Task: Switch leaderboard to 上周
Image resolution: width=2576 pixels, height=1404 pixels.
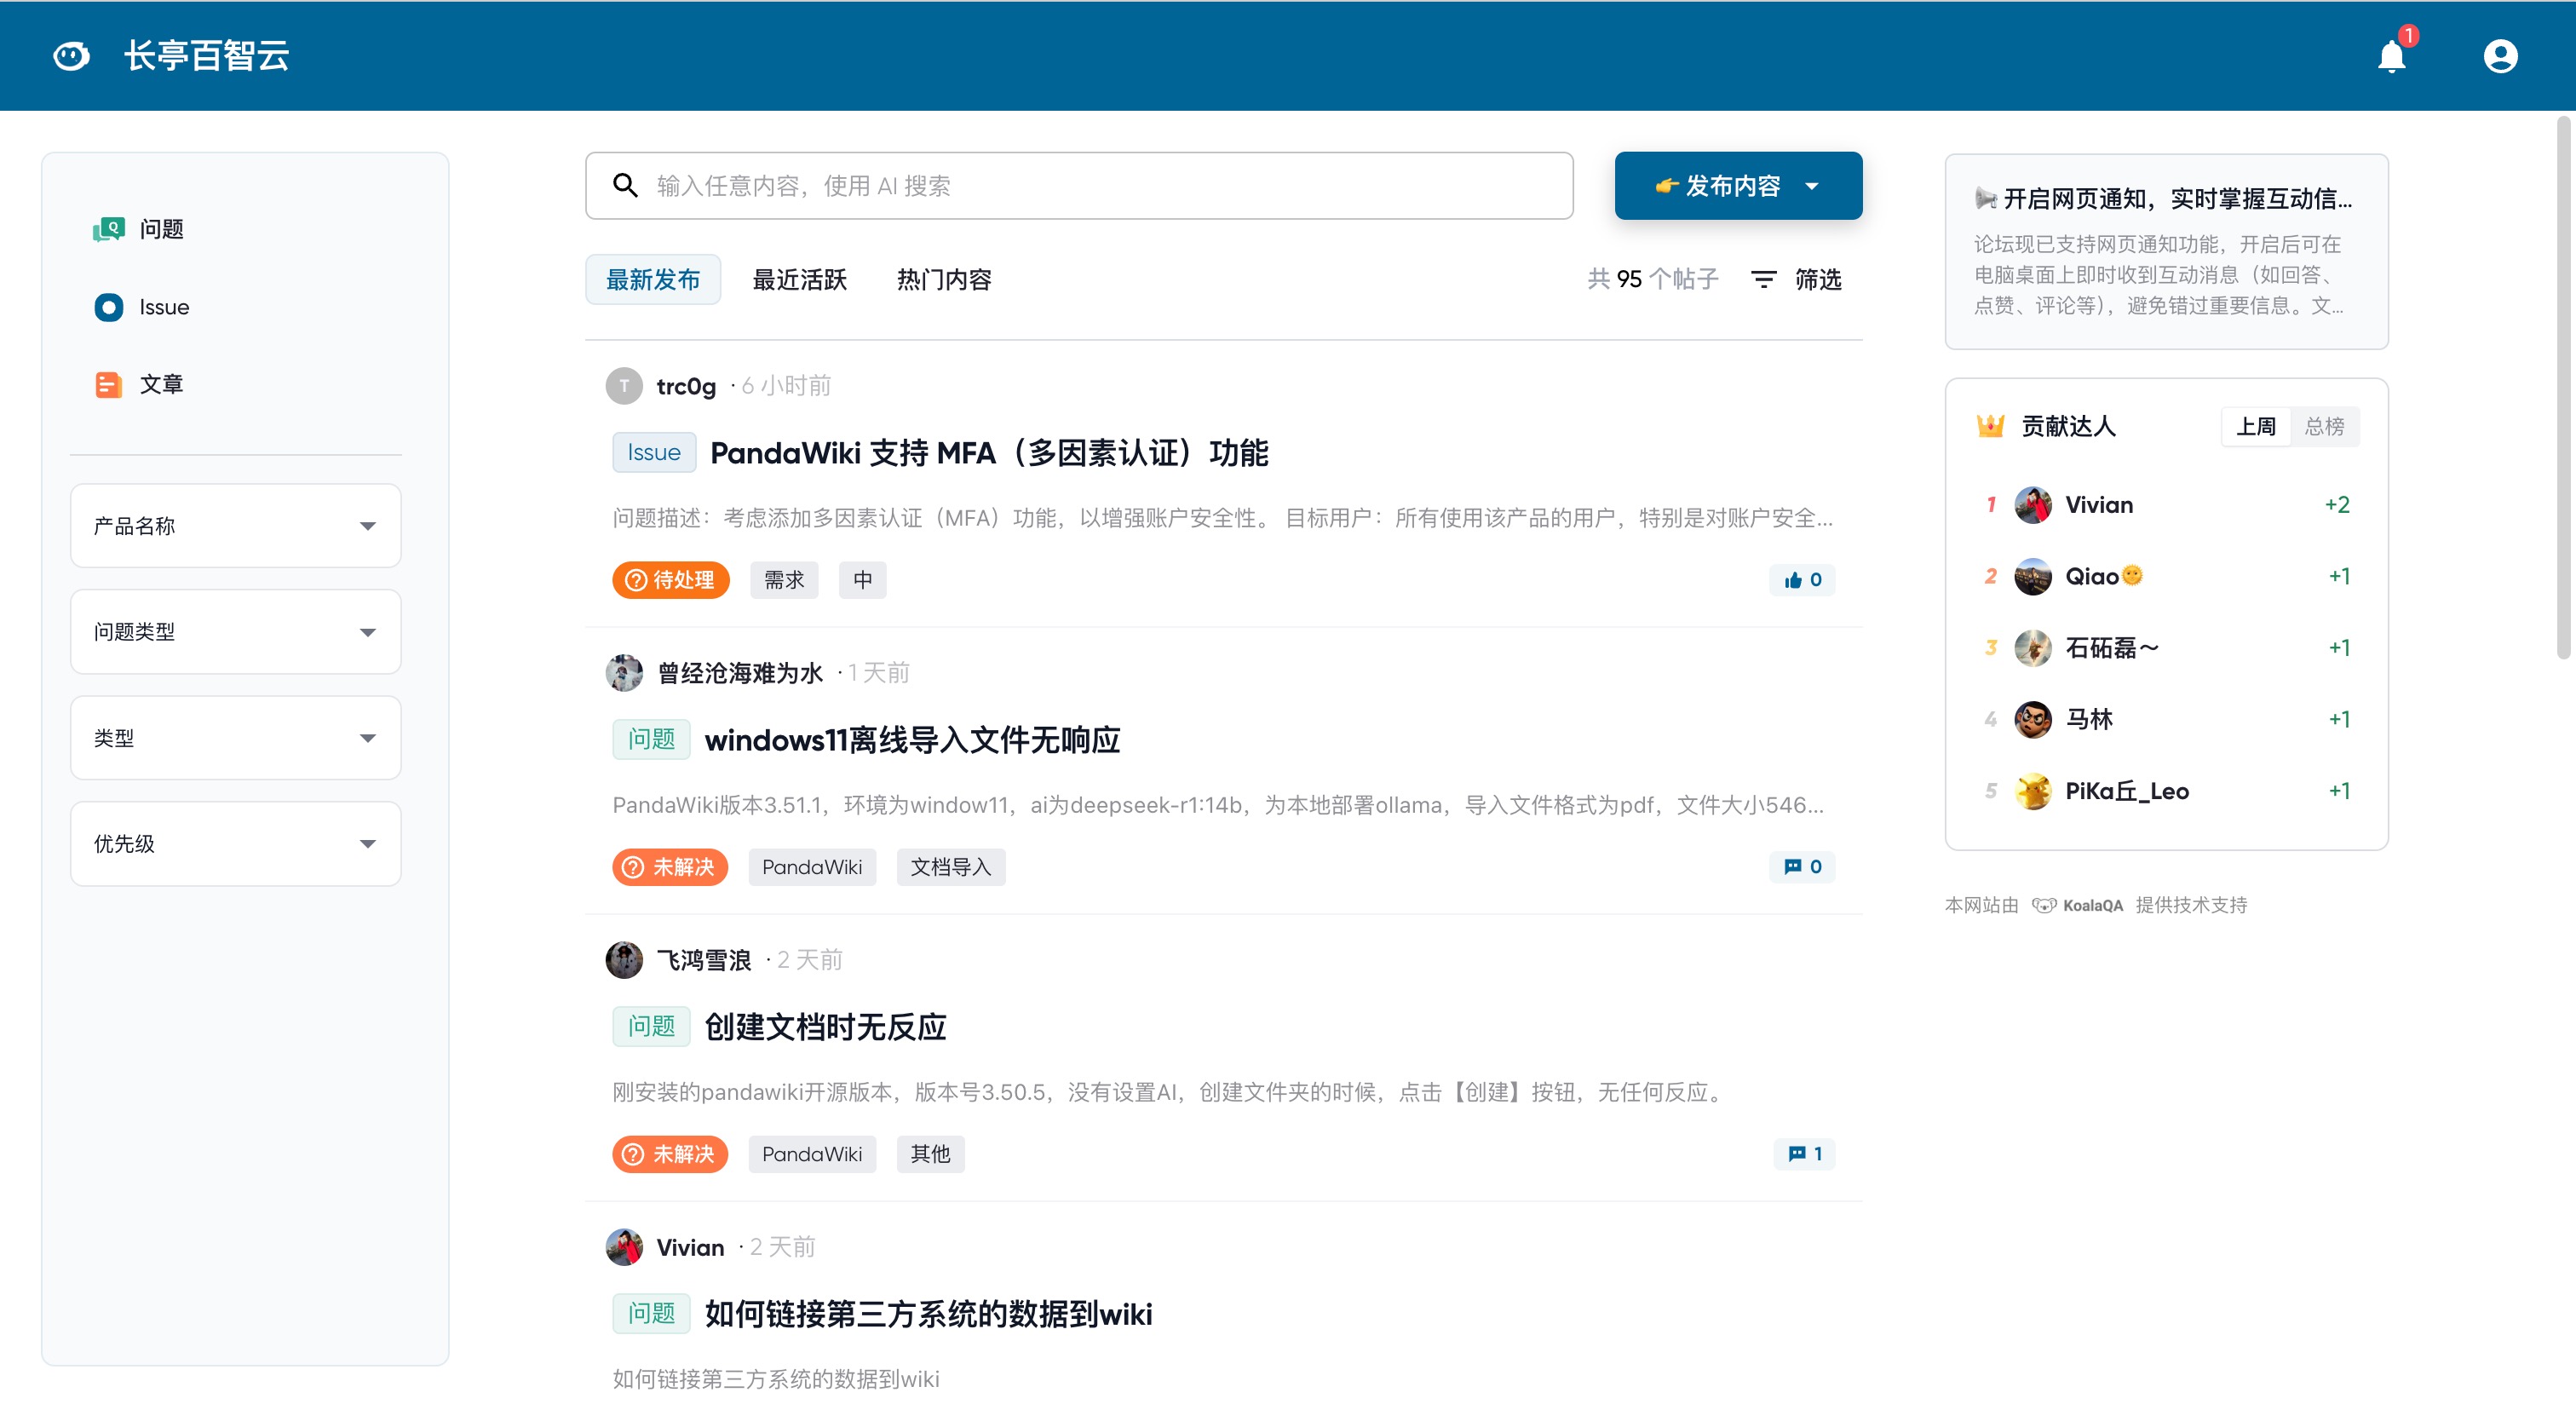Action: point(2256,427)
